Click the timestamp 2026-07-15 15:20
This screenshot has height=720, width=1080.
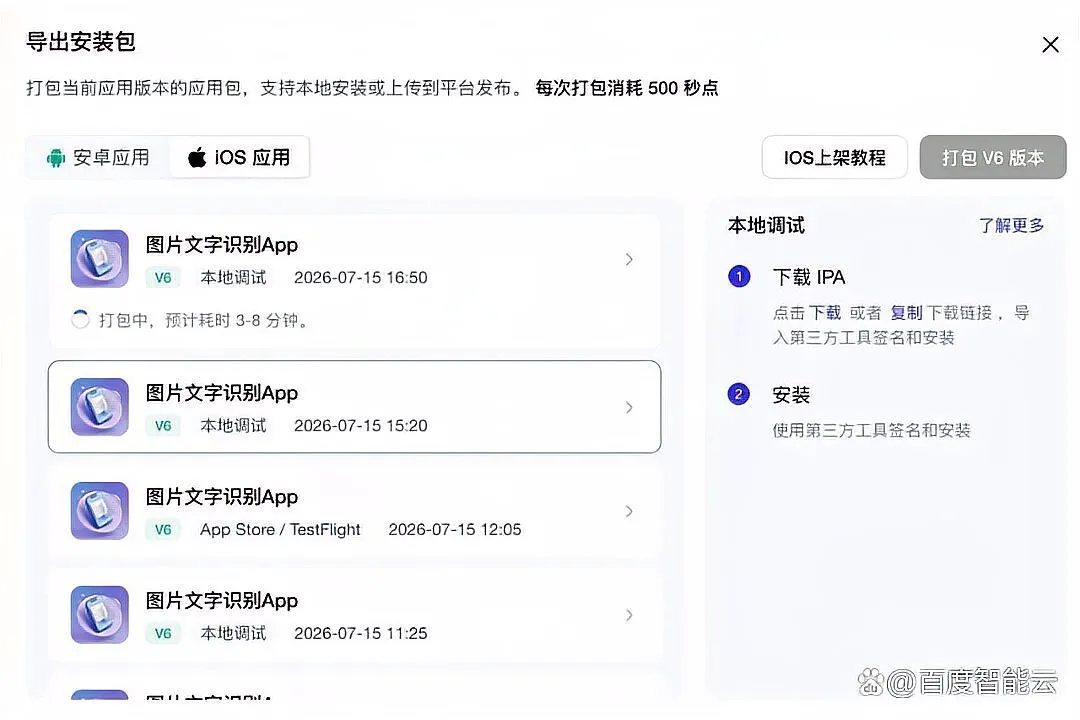pyautogui.click(x=360, y=426)
